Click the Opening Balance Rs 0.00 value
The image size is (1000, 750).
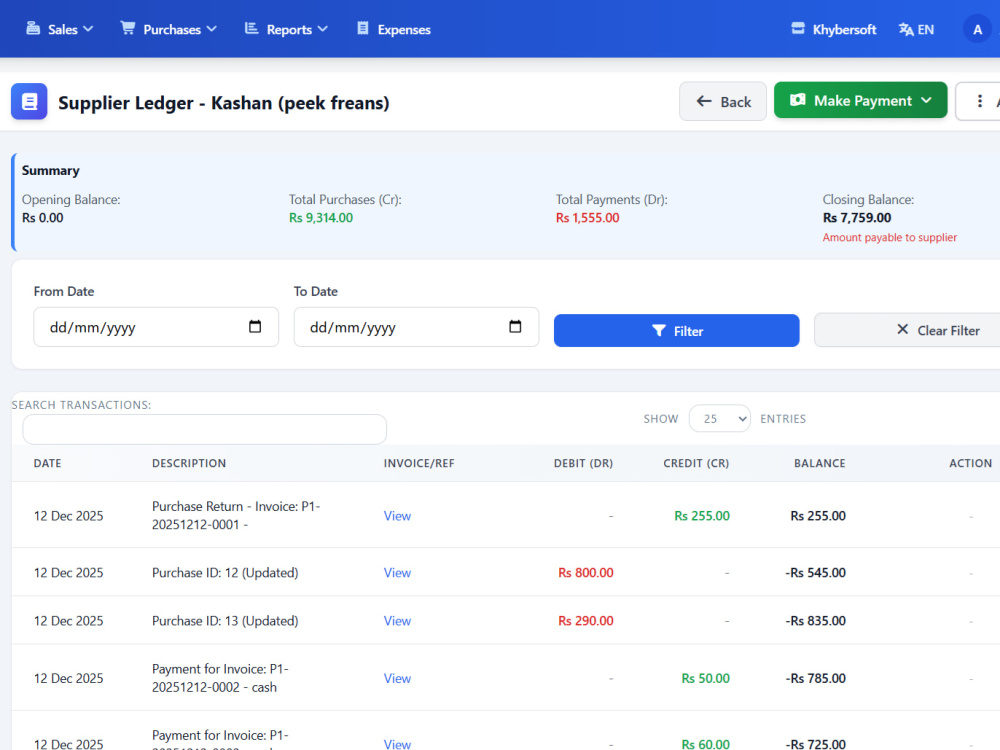[x=43, y=217]
